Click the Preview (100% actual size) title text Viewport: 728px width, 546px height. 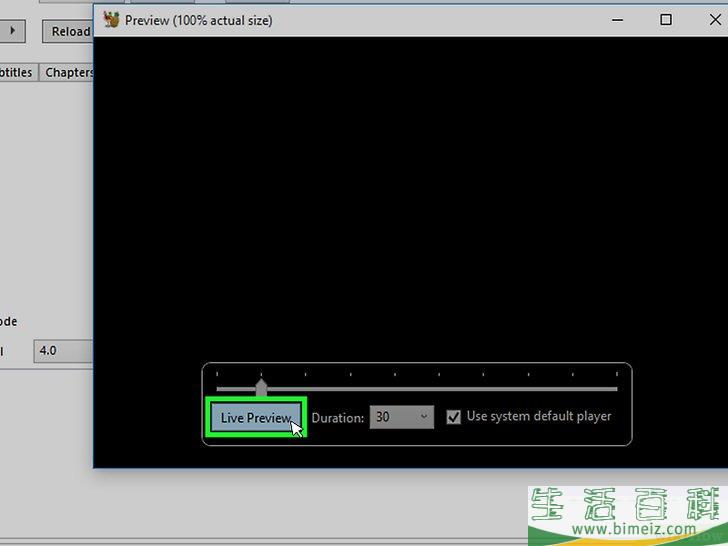click(198, 20)
